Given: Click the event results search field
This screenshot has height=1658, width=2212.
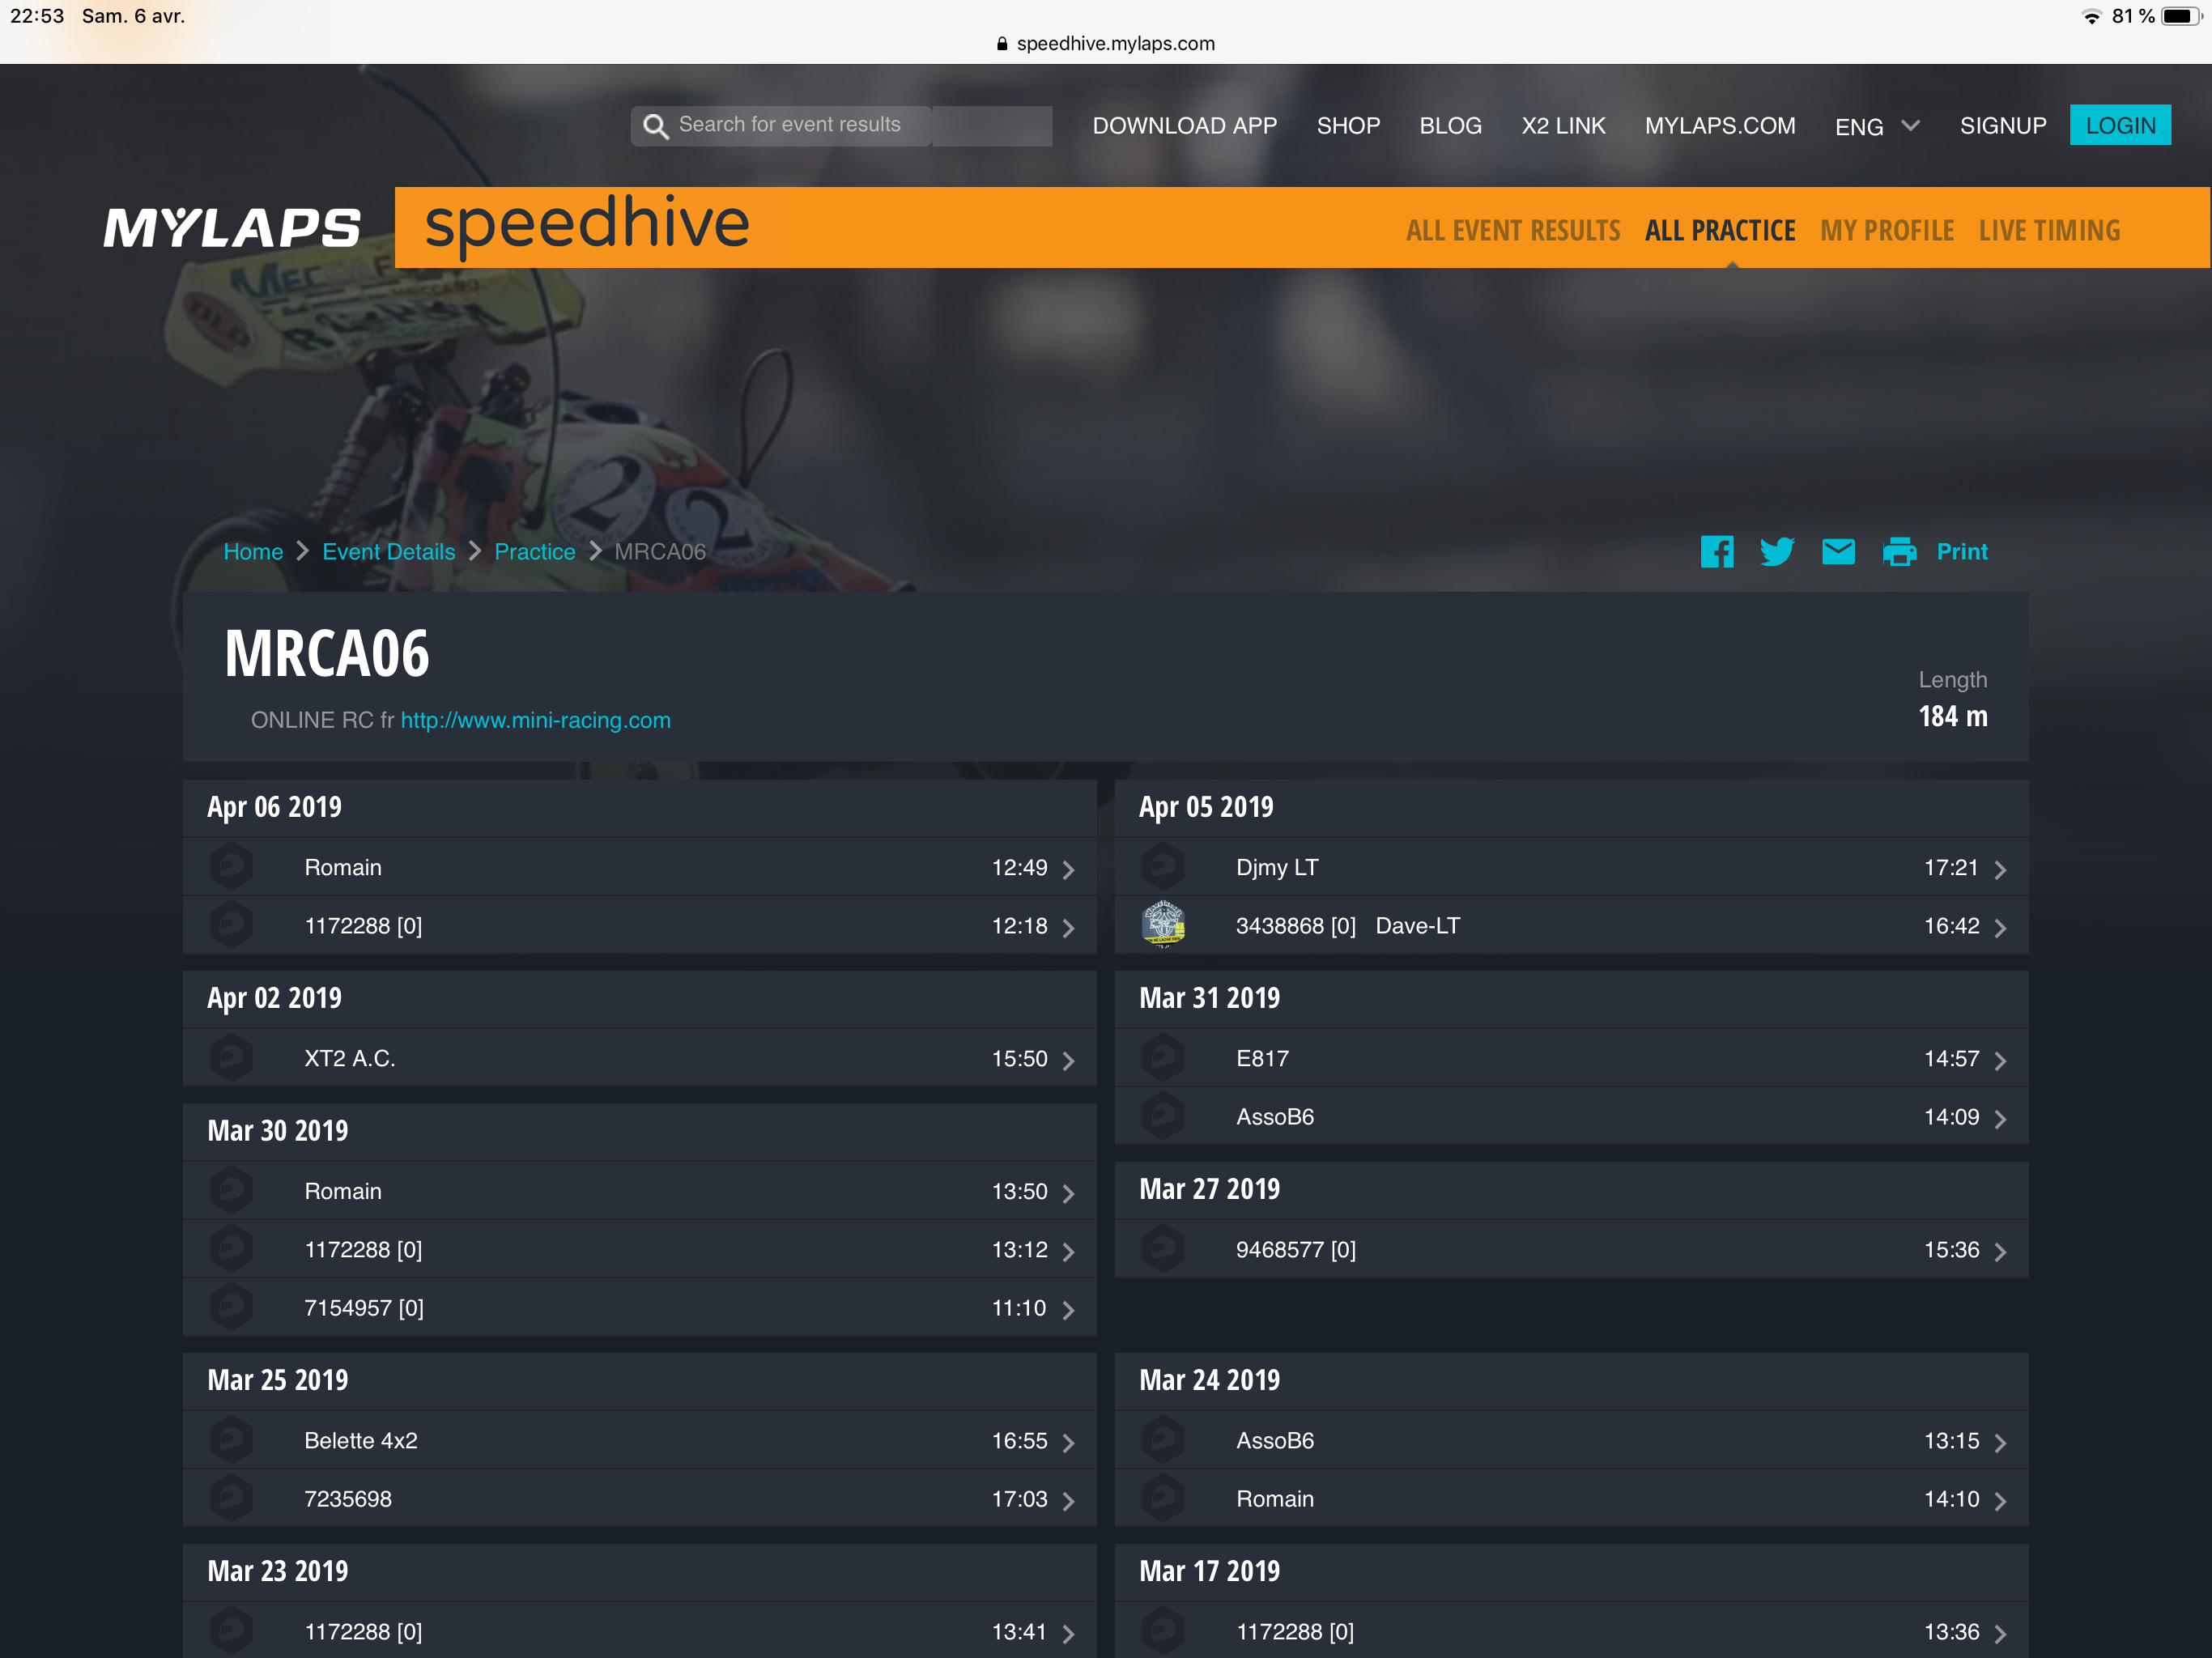Looking at the screenshot, I should point(841,126).
